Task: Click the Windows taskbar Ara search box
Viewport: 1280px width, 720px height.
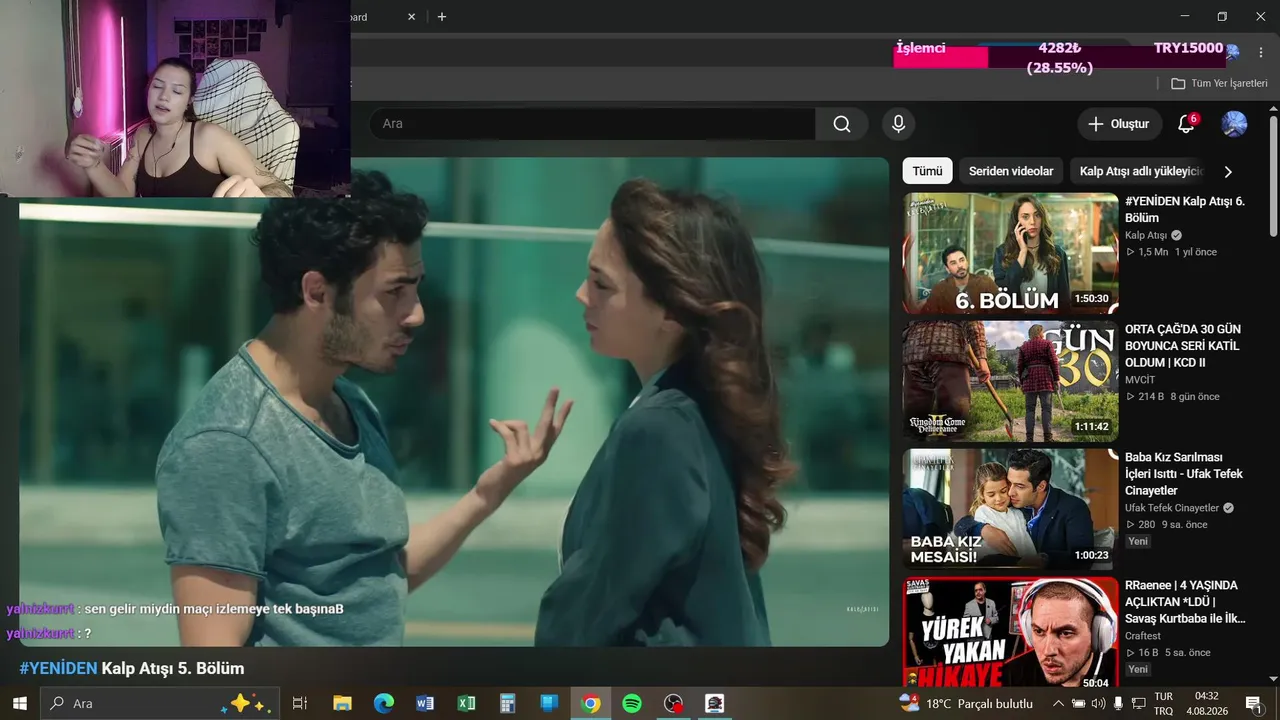Action: pyautogui.click(x=159, y=703)
